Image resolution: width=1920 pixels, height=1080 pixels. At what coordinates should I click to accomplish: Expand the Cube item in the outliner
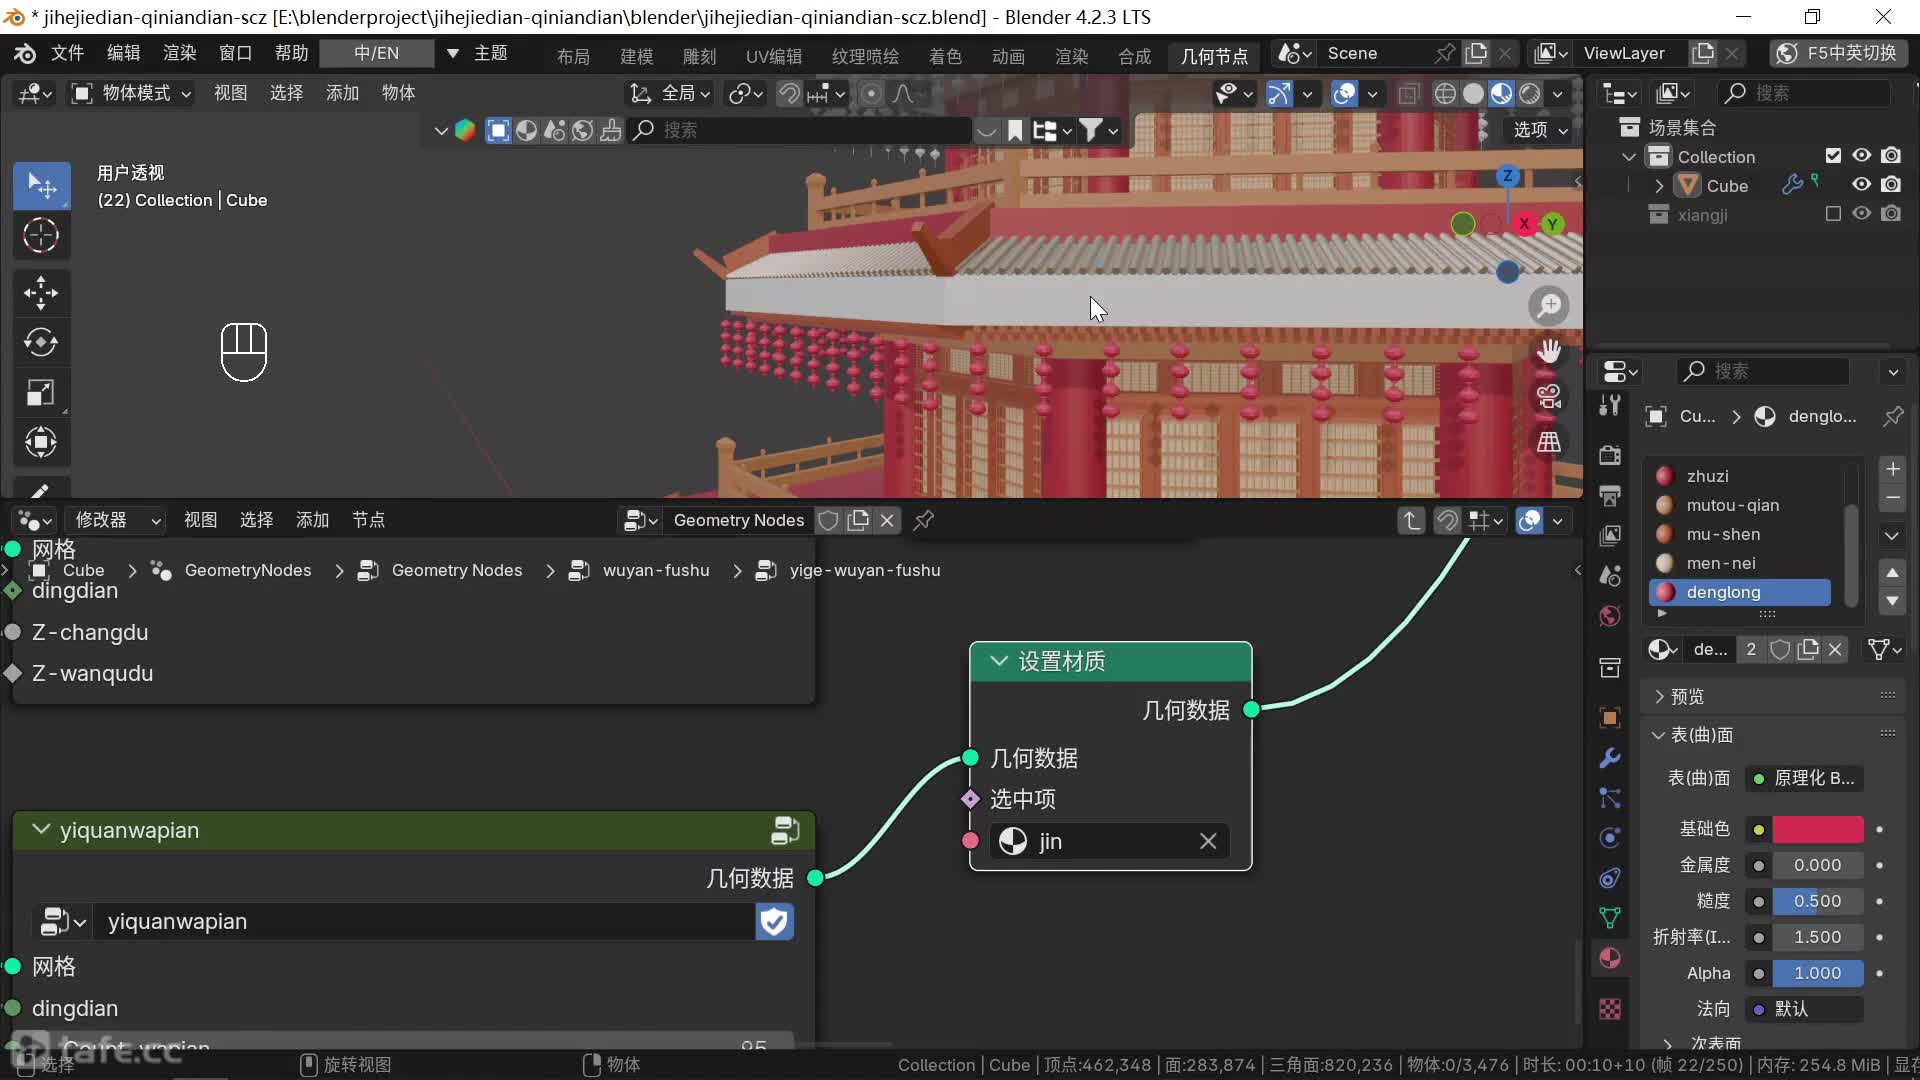coord(1659,186)
